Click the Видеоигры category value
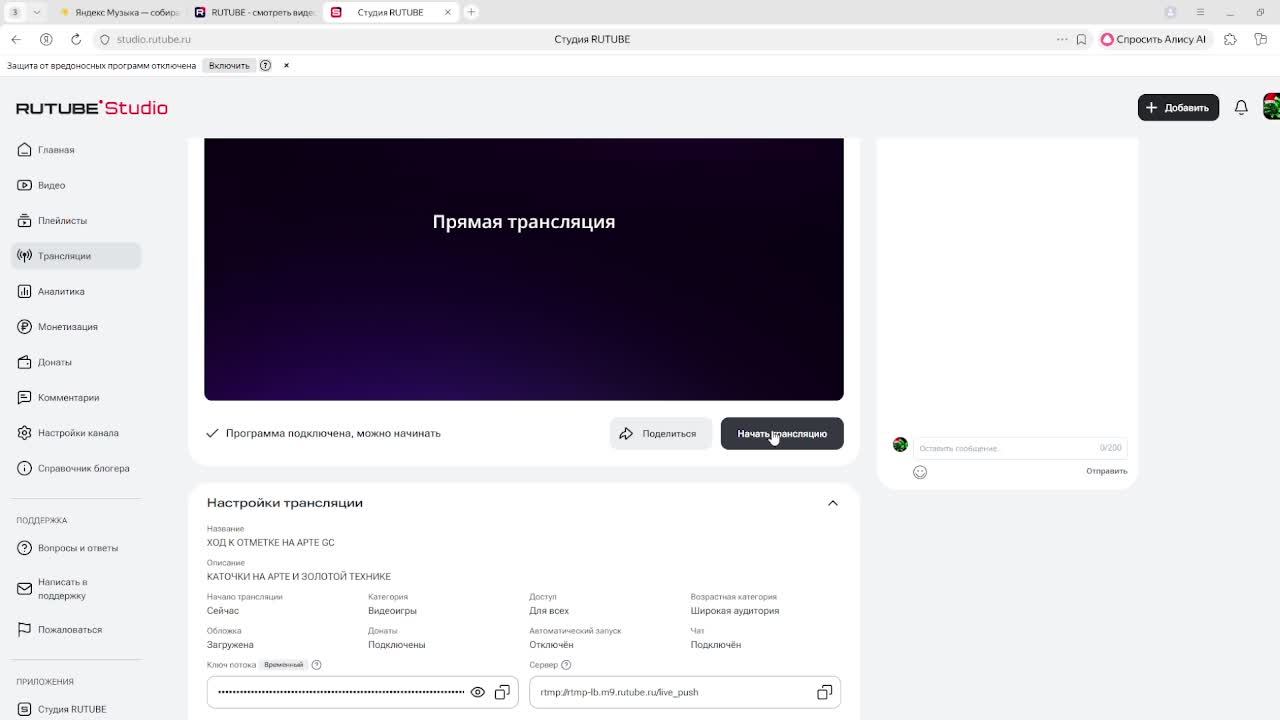1280x720 pixels. pos(392,611)
